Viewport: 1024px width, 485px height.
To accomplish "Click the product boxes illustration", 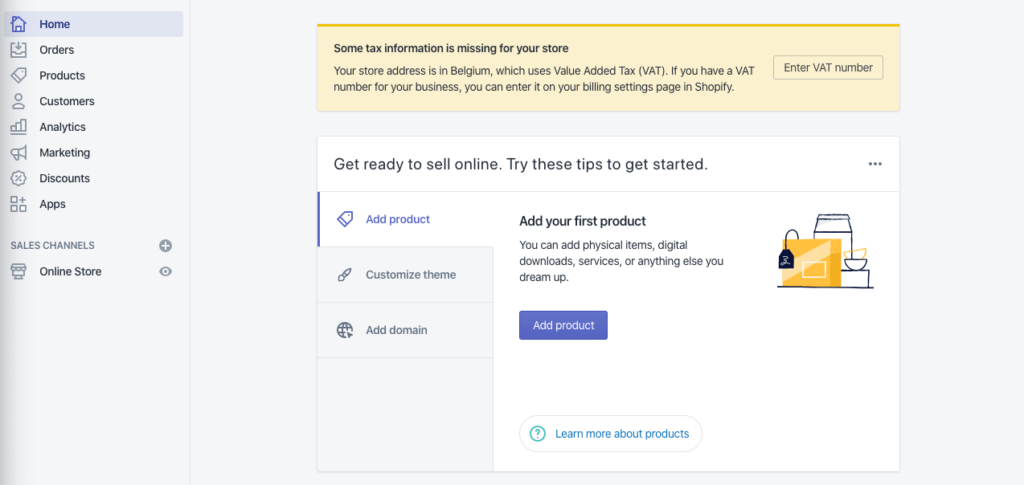I will click(825, 251).
